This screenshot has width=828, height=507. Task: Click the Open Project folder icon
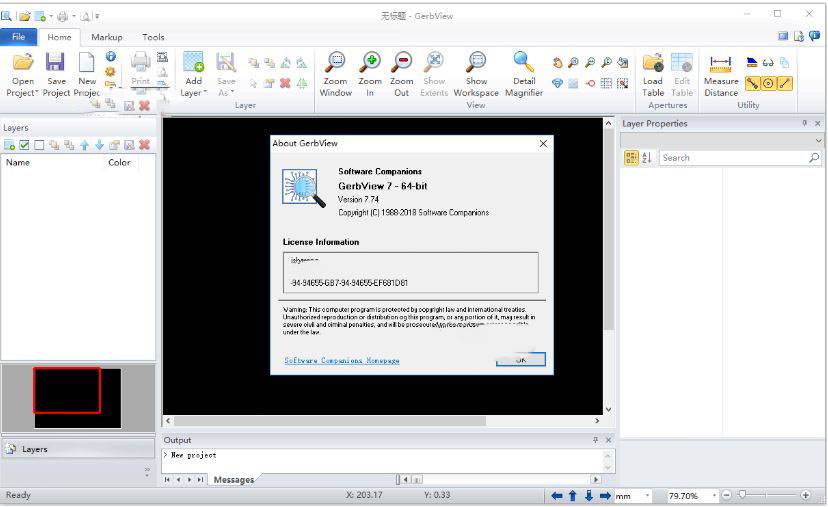click(x=23, y=62)
